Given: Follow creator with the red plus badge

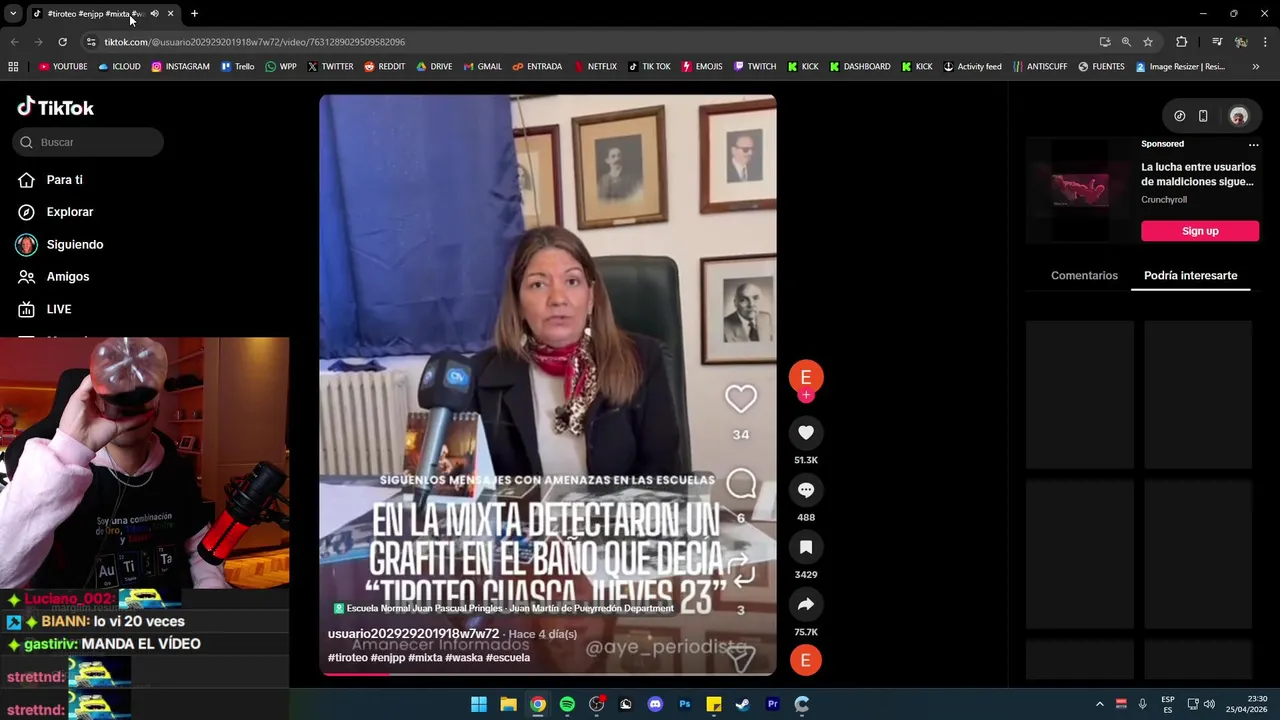Looking at the screenshot, I should tap(806, 396).
